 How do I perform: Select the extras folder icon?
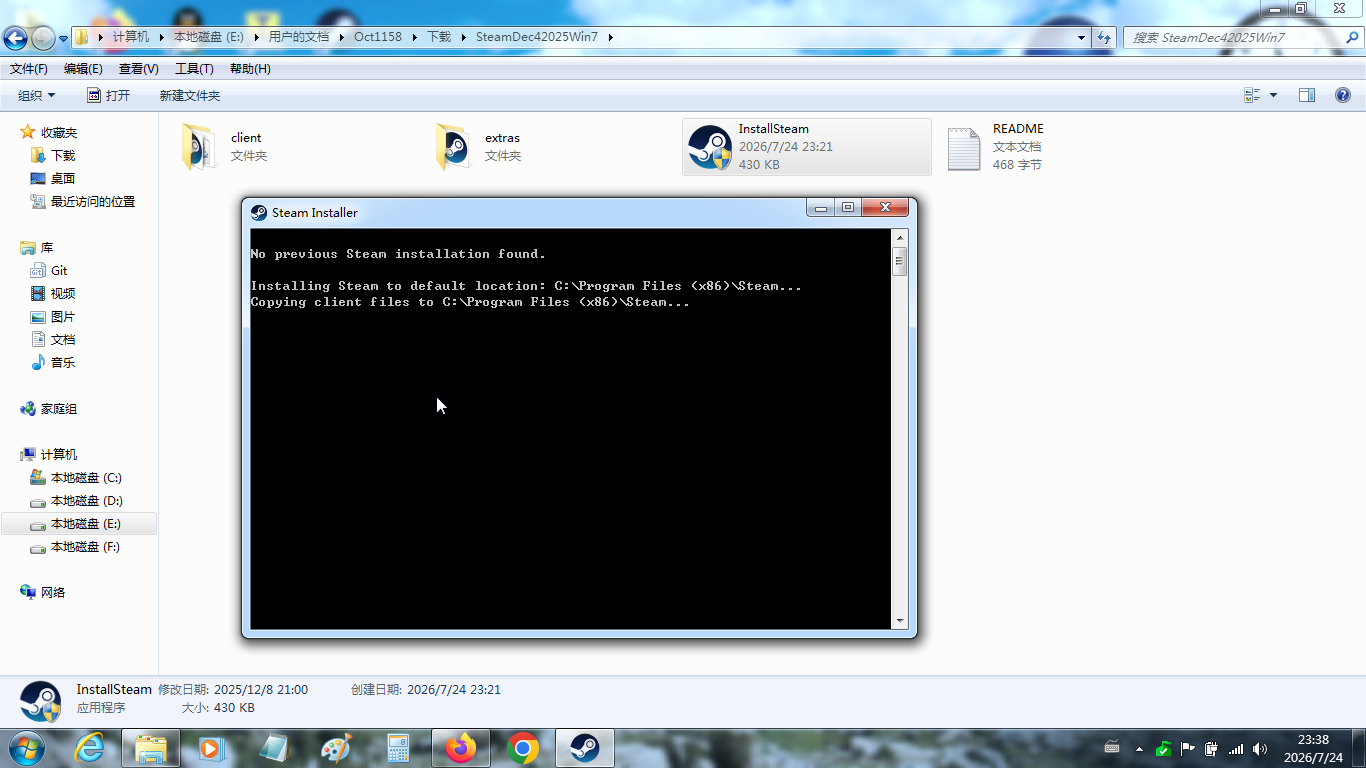click(452, 147)
